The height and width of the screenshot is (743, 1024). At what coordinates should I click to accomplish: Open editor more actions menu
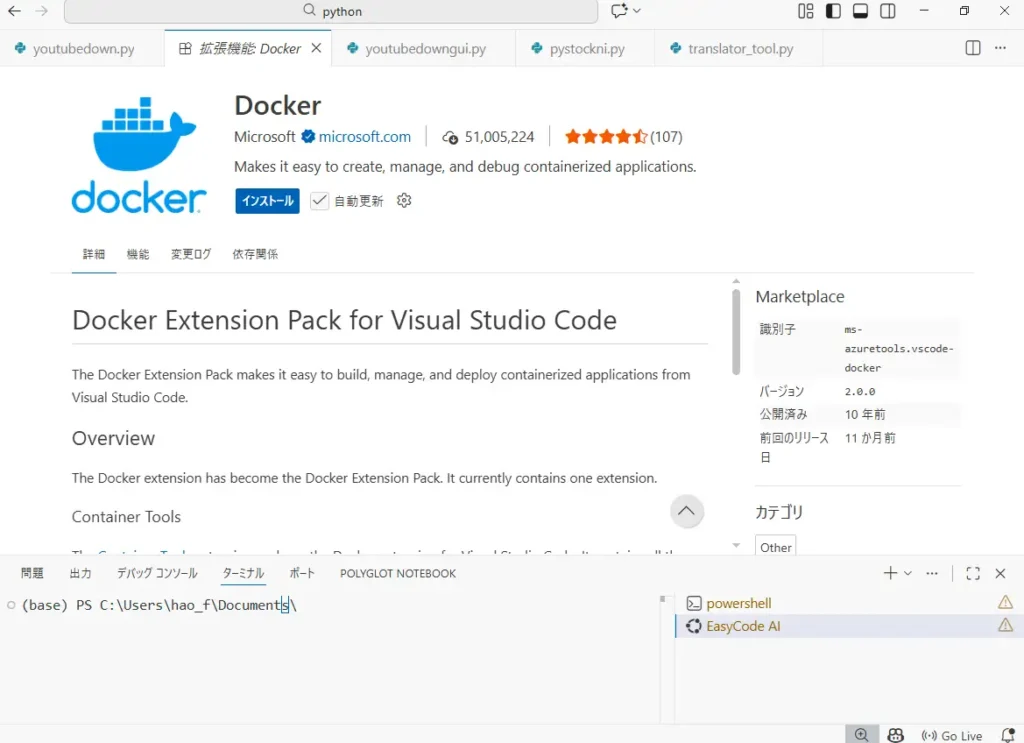click(x=1000, y=48)
